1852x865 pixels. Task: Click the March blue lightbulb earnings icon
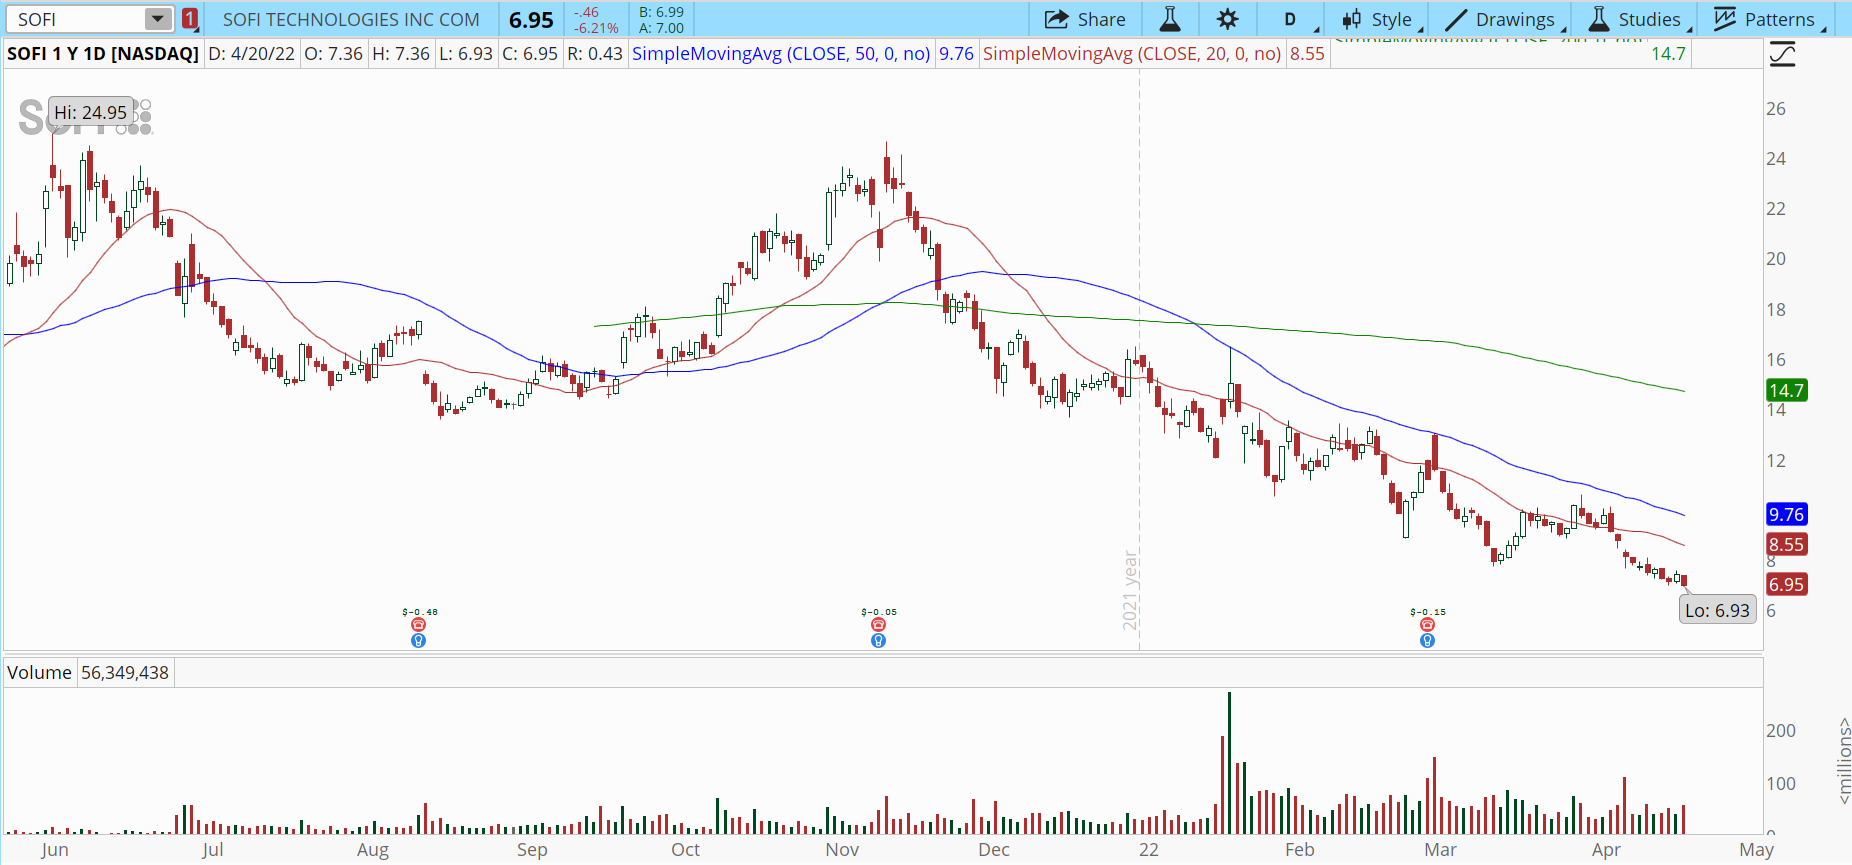[1427, 641]
